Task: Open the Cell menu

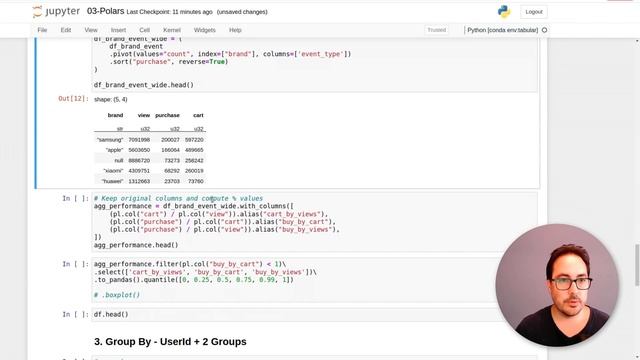Action: tap(144, 30)
